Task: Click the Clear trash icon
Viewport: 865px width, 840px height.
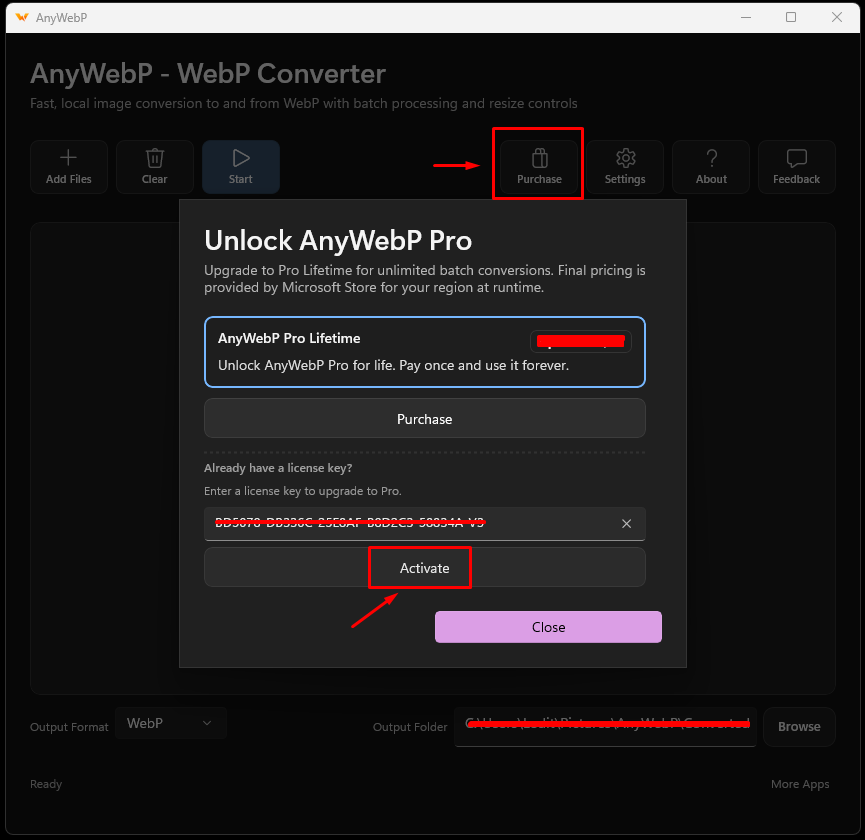Action: pos(154,158)
